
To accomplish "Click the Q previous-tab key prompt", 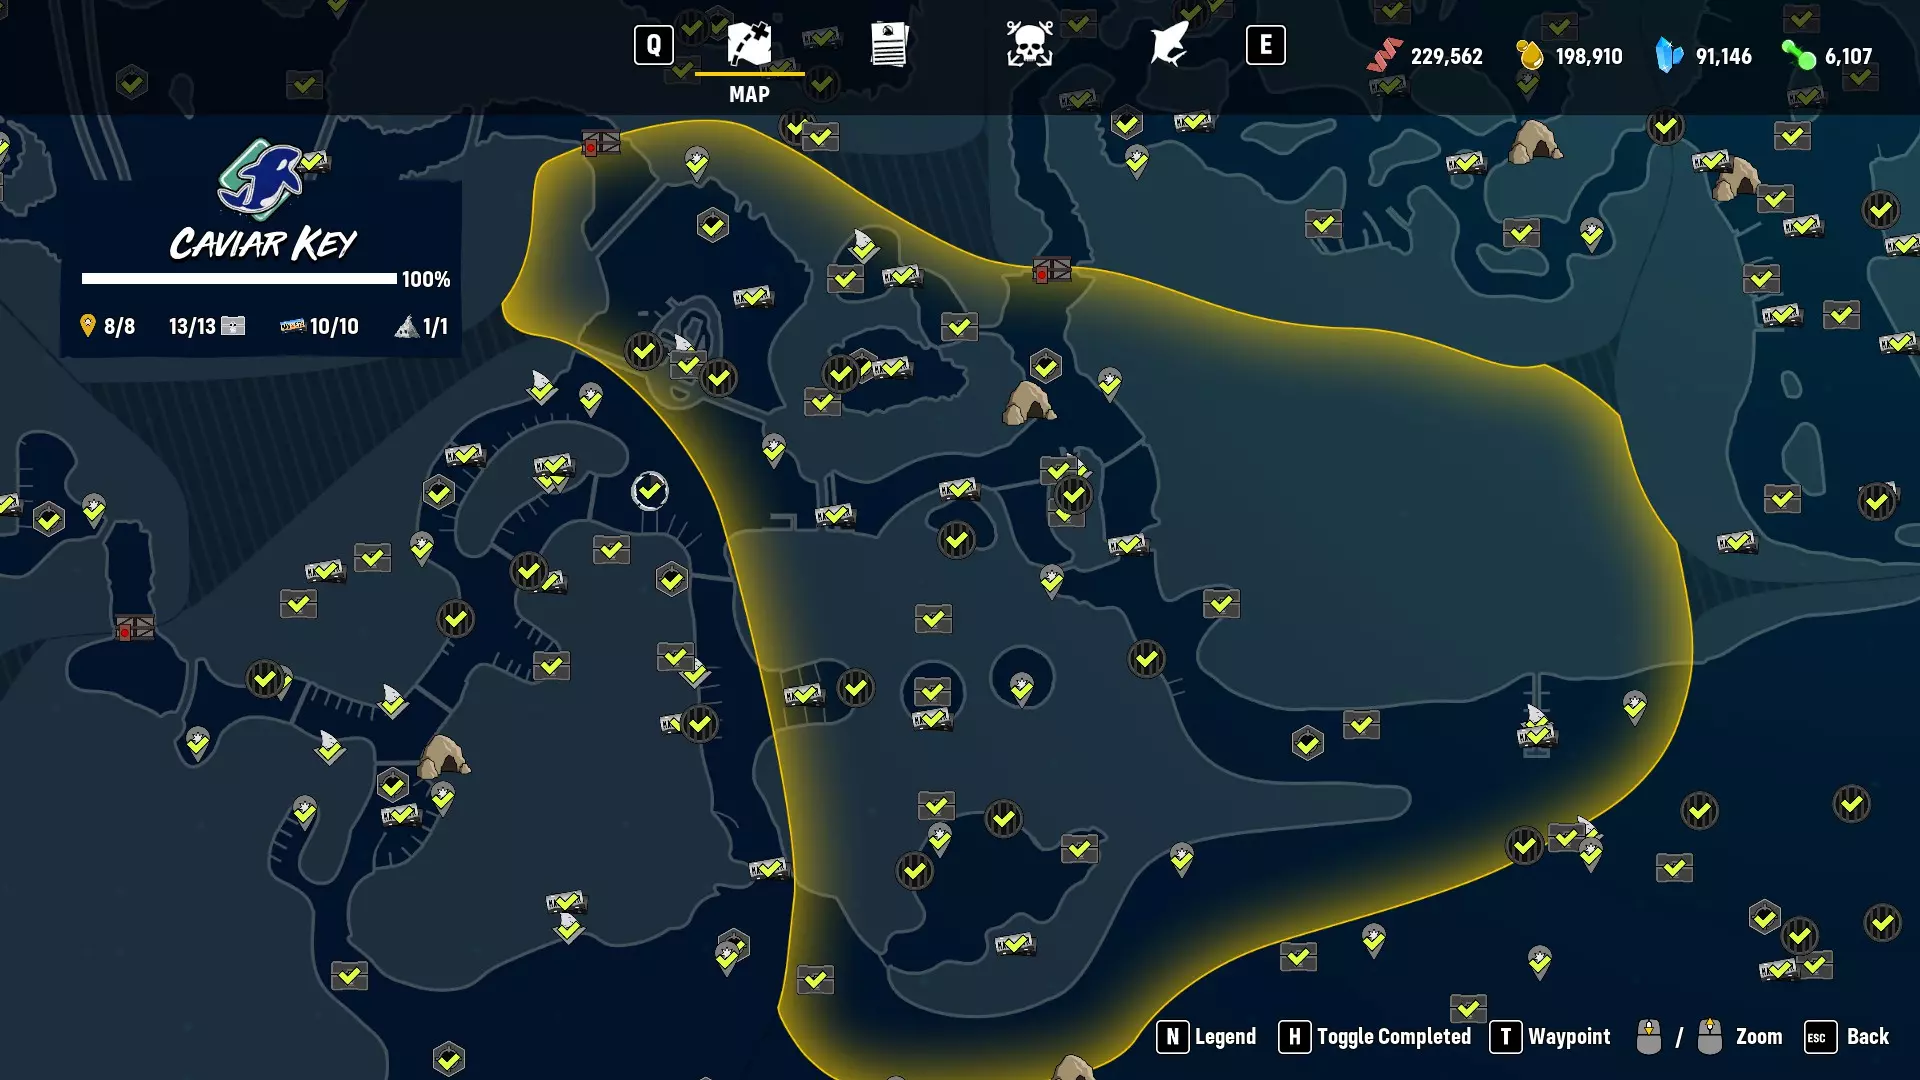I will click(x=654, y=45).
